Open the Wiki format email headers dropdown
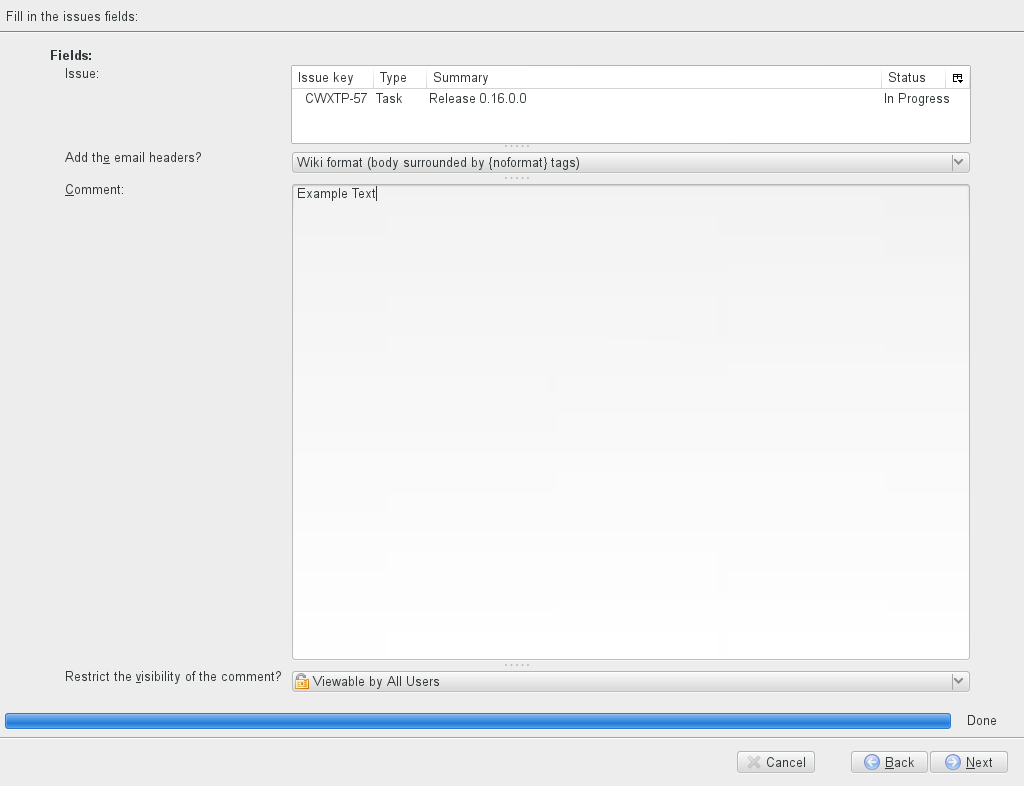This screenshot has height=786, width=1024. pos(620,162)
